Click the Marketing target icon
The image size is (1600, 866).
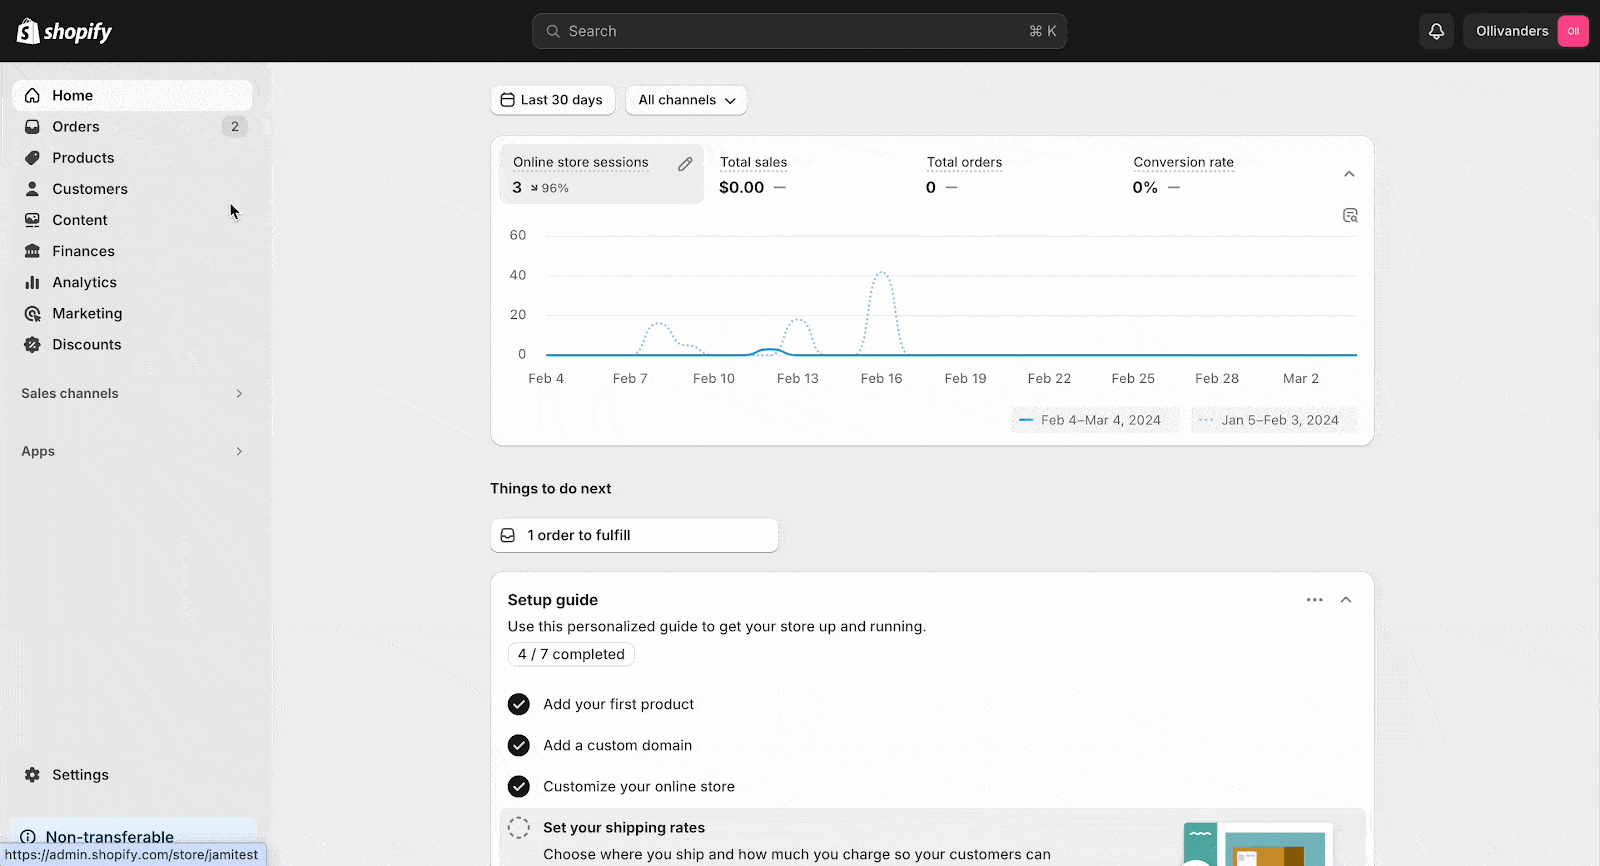(32, 313)
